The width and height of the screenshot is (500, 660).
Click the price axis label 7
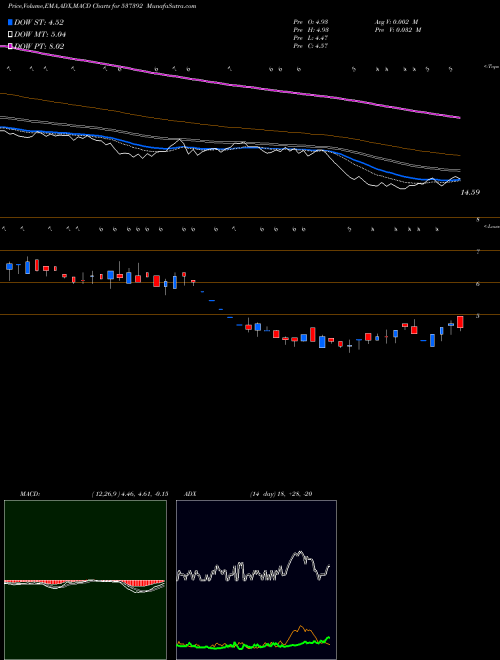click(478, 252)
